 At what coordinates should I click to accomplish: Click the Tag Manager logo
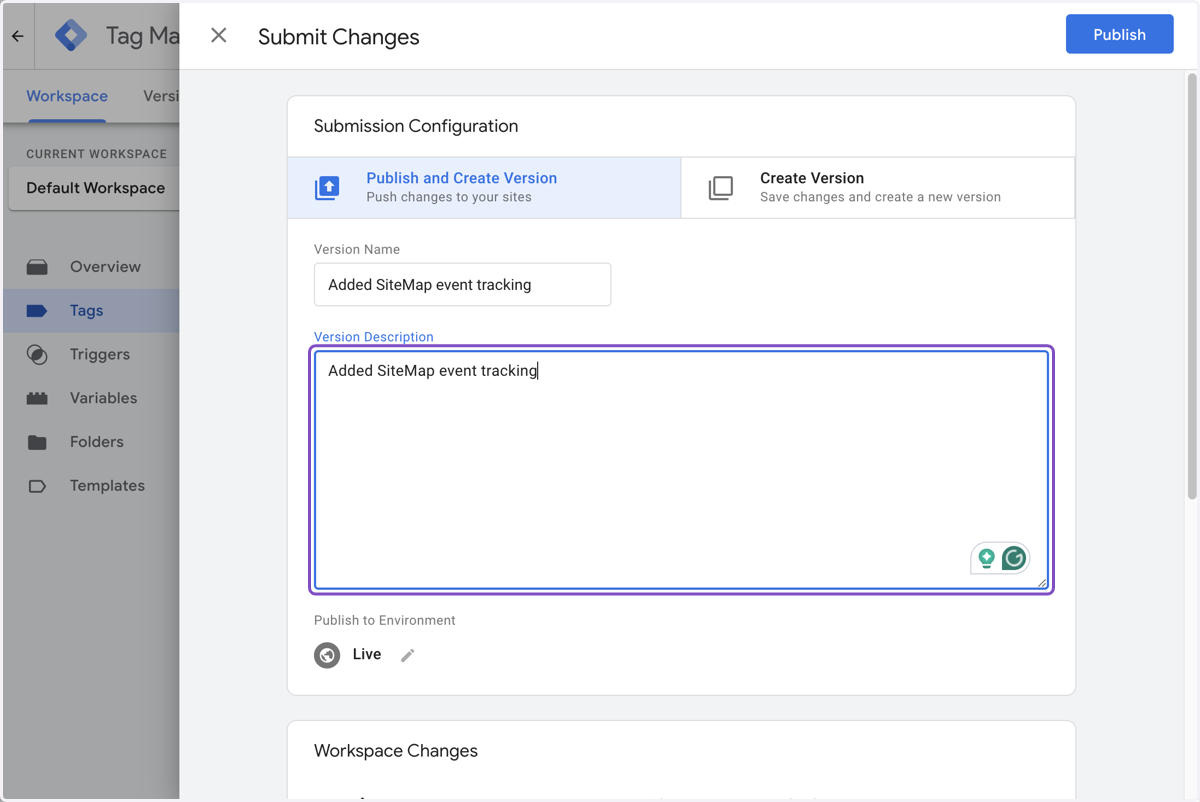[71, 36]
